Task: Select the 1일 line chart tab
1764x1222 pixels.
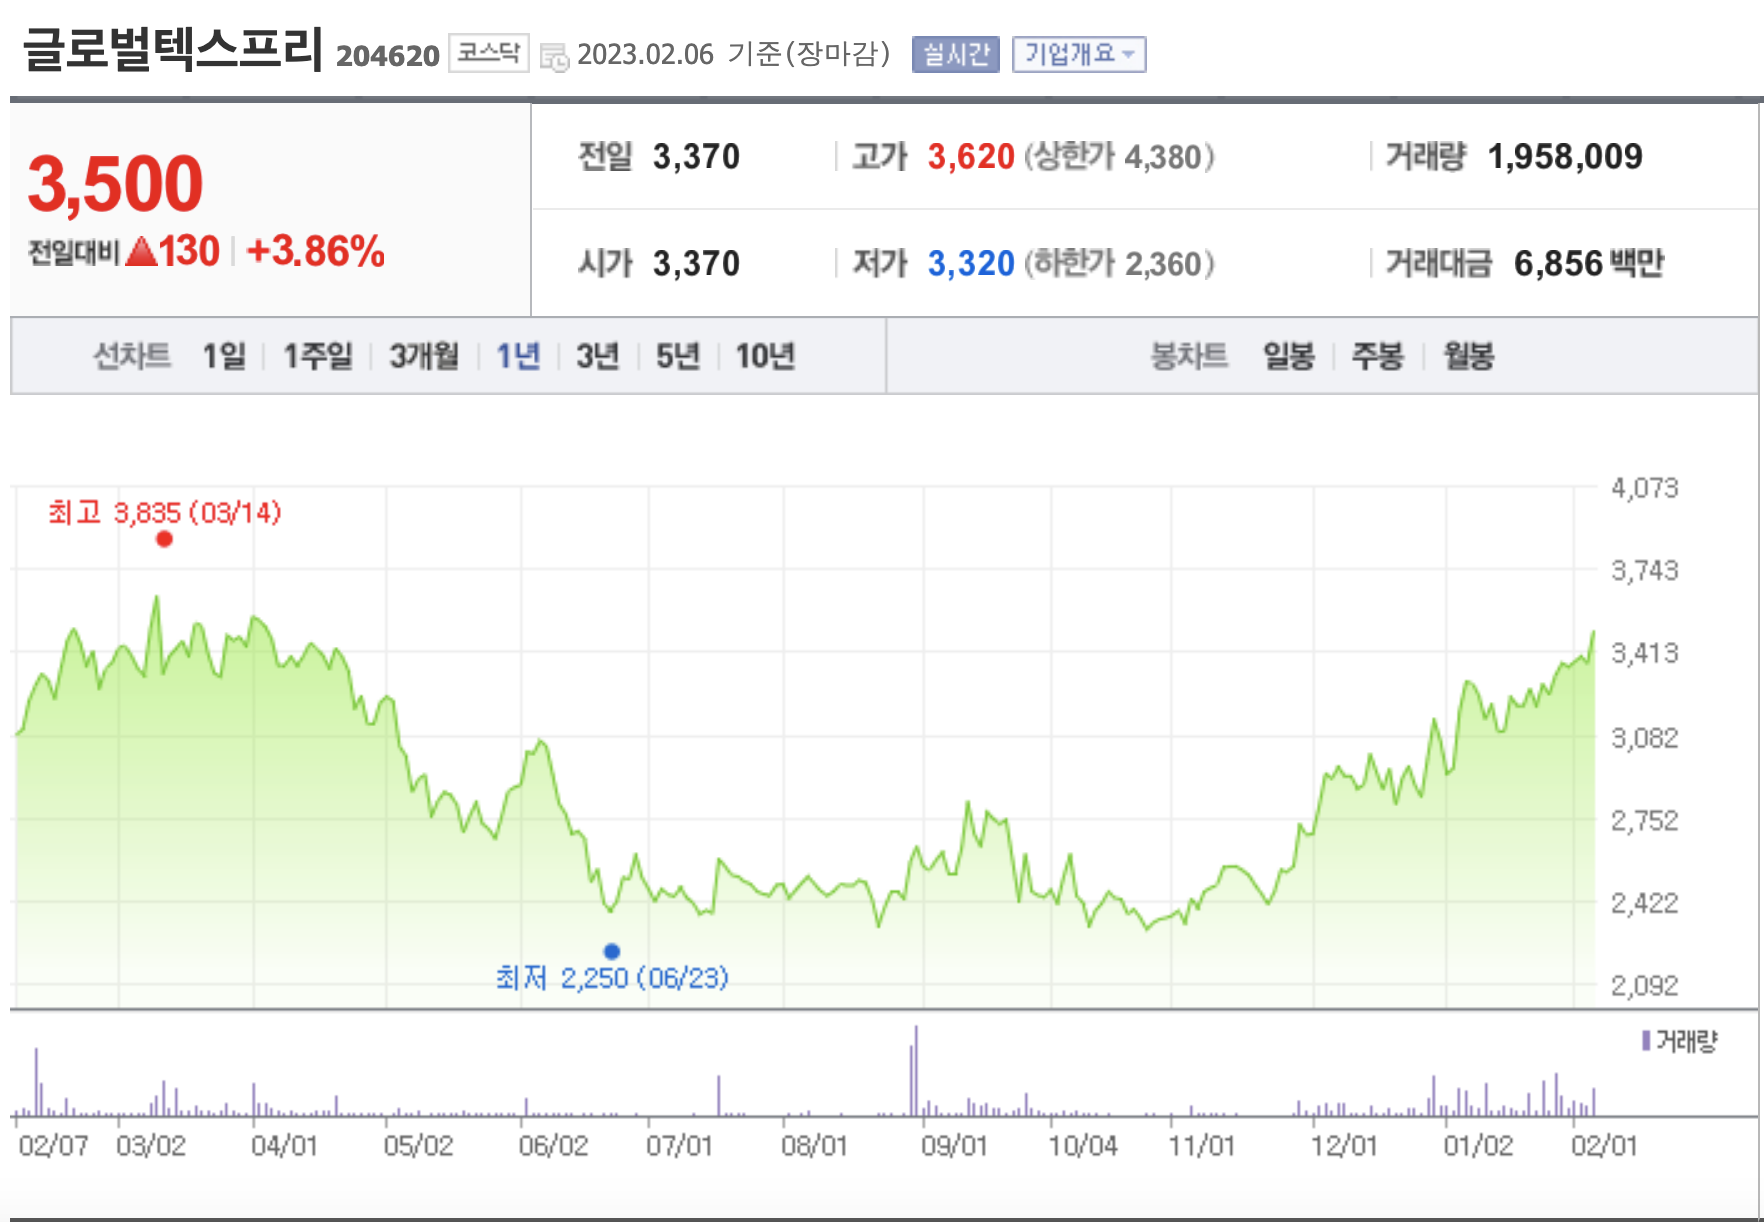Action: [x=224, y=356]
